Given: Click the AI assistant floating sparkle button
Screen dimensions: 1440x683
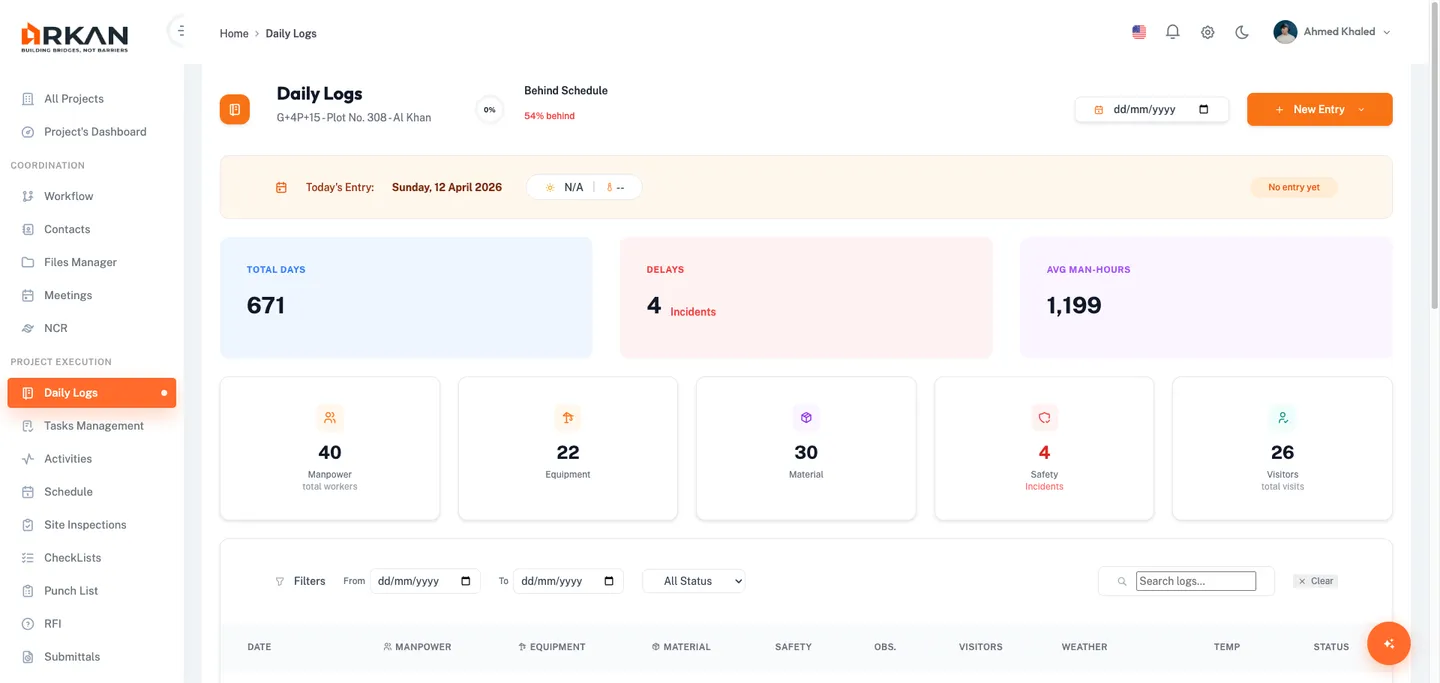Looking at the screenshot, I should pos(1388,644).
